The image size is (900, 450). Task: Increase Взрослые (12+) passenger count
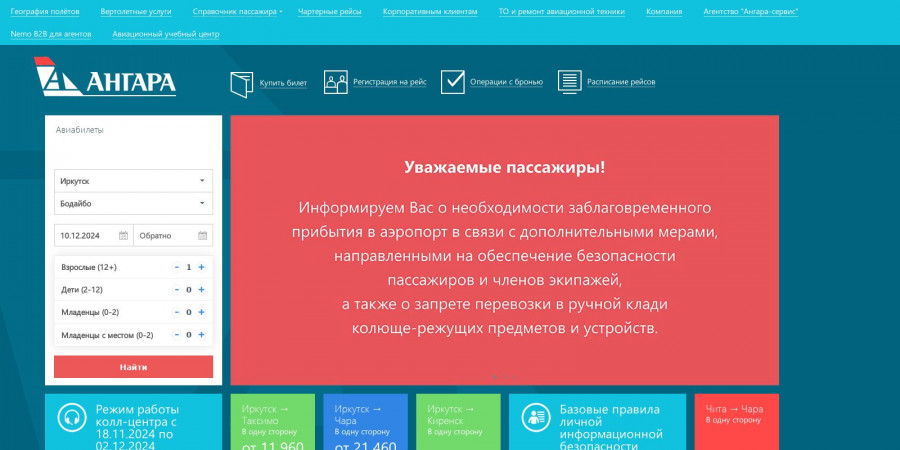tap(201, 267)
